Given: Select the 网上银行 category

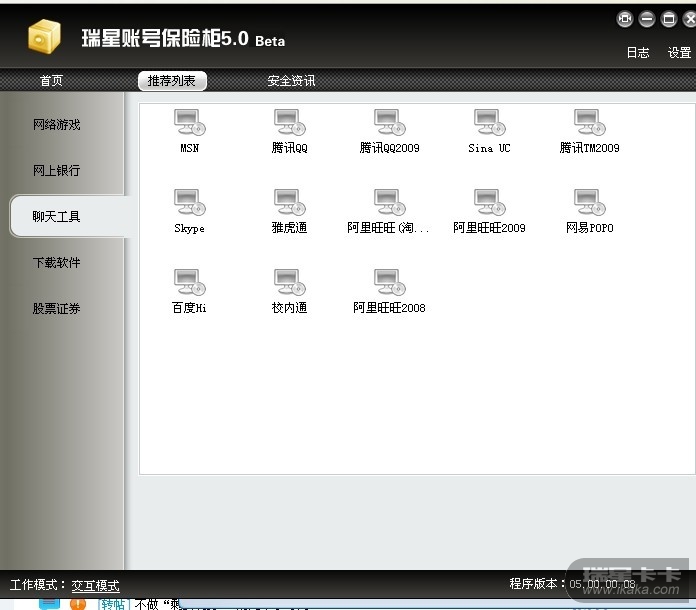Looking at the screenshot, I should (56, 170).
